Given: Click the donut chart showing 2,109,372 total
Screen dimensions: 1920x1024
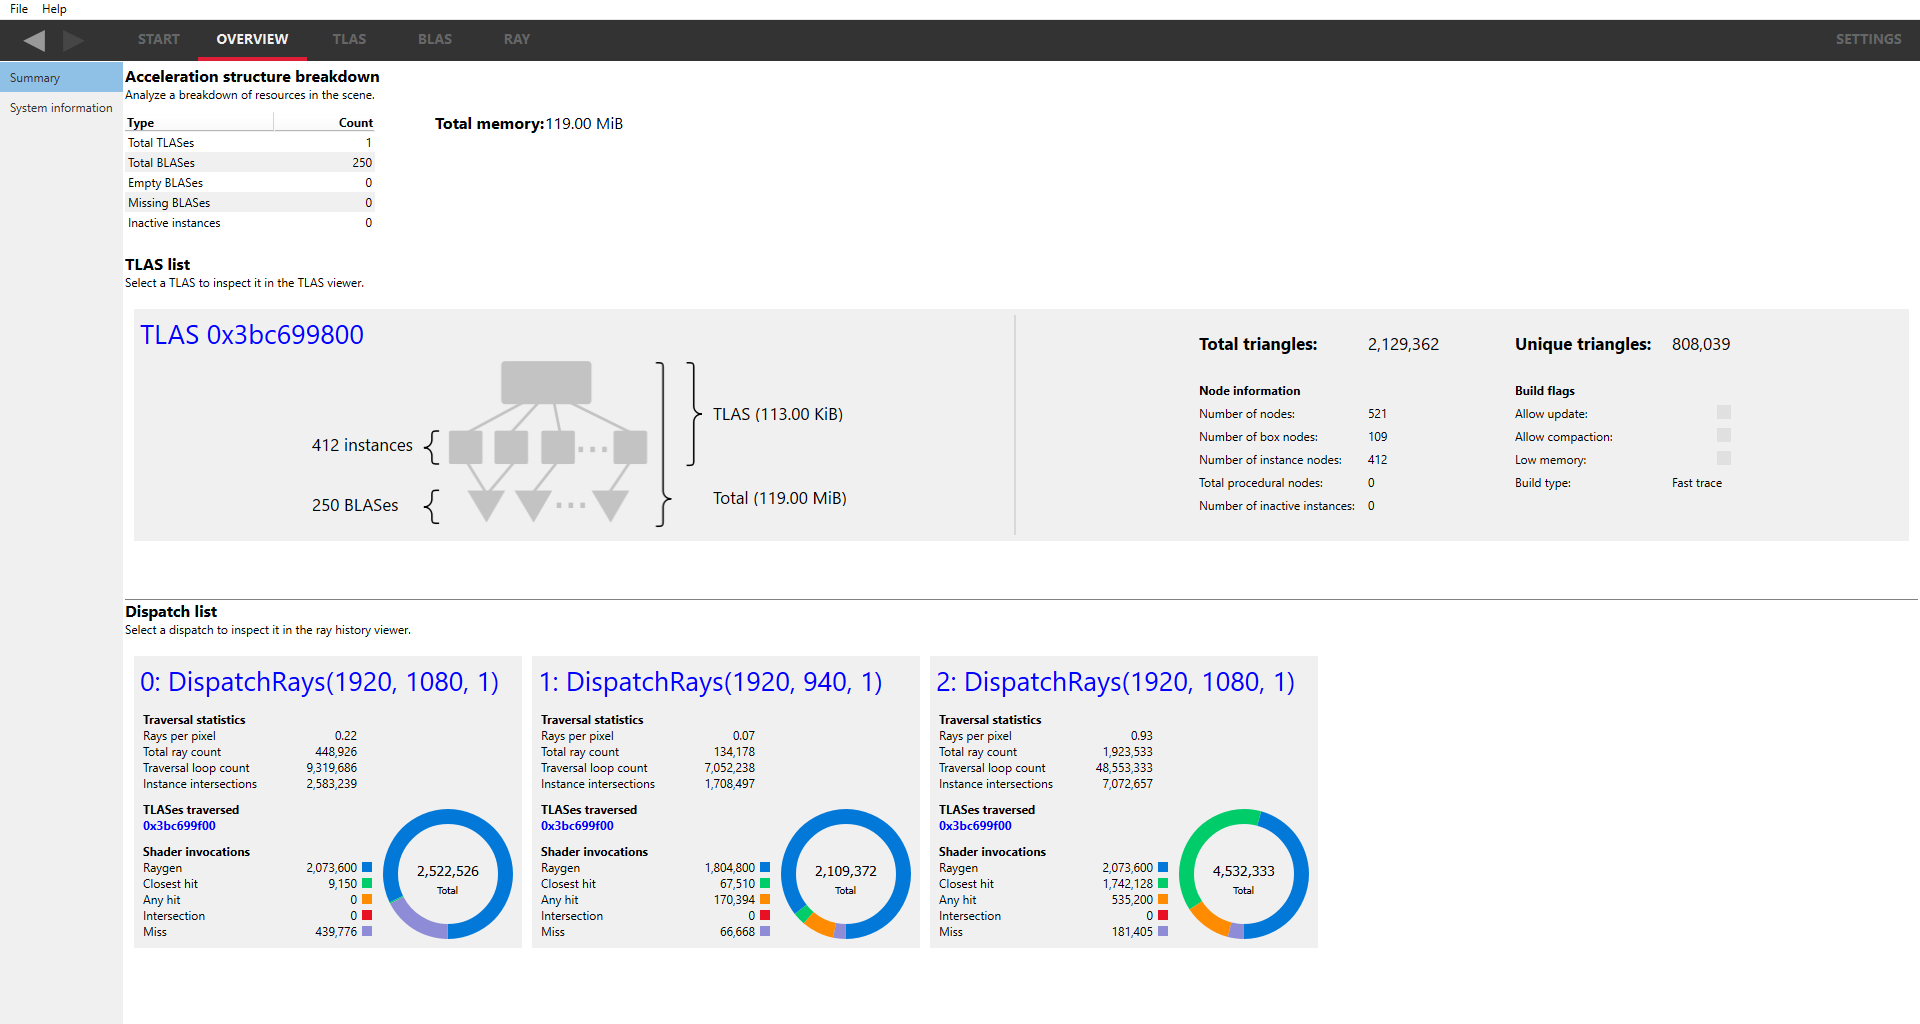Looking at the screenshot, I should click(x=845, y=874).
